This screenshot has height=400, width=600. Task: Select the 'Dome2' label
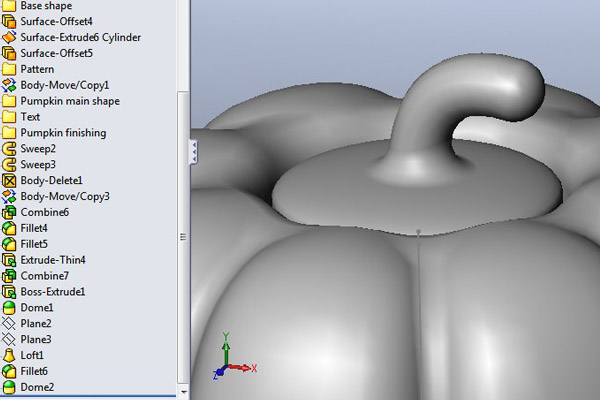click(37, 387)
